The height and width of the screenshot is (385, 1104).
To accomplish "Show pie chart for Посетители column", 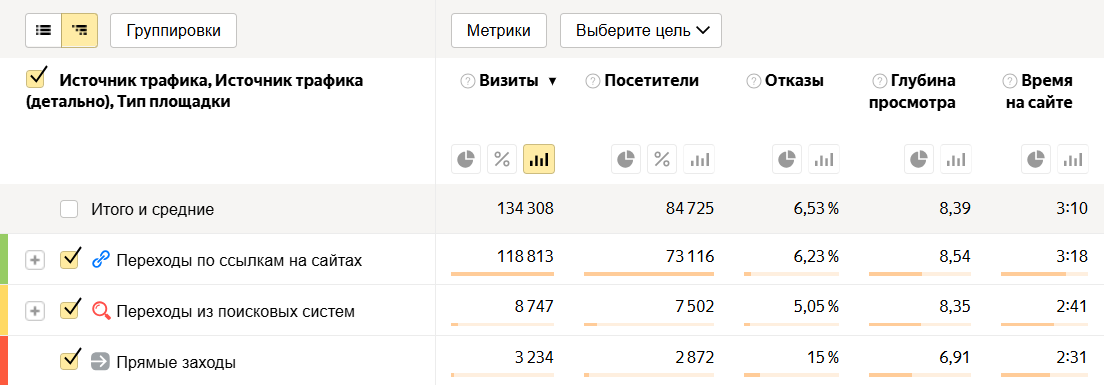I will coord(626,159).
